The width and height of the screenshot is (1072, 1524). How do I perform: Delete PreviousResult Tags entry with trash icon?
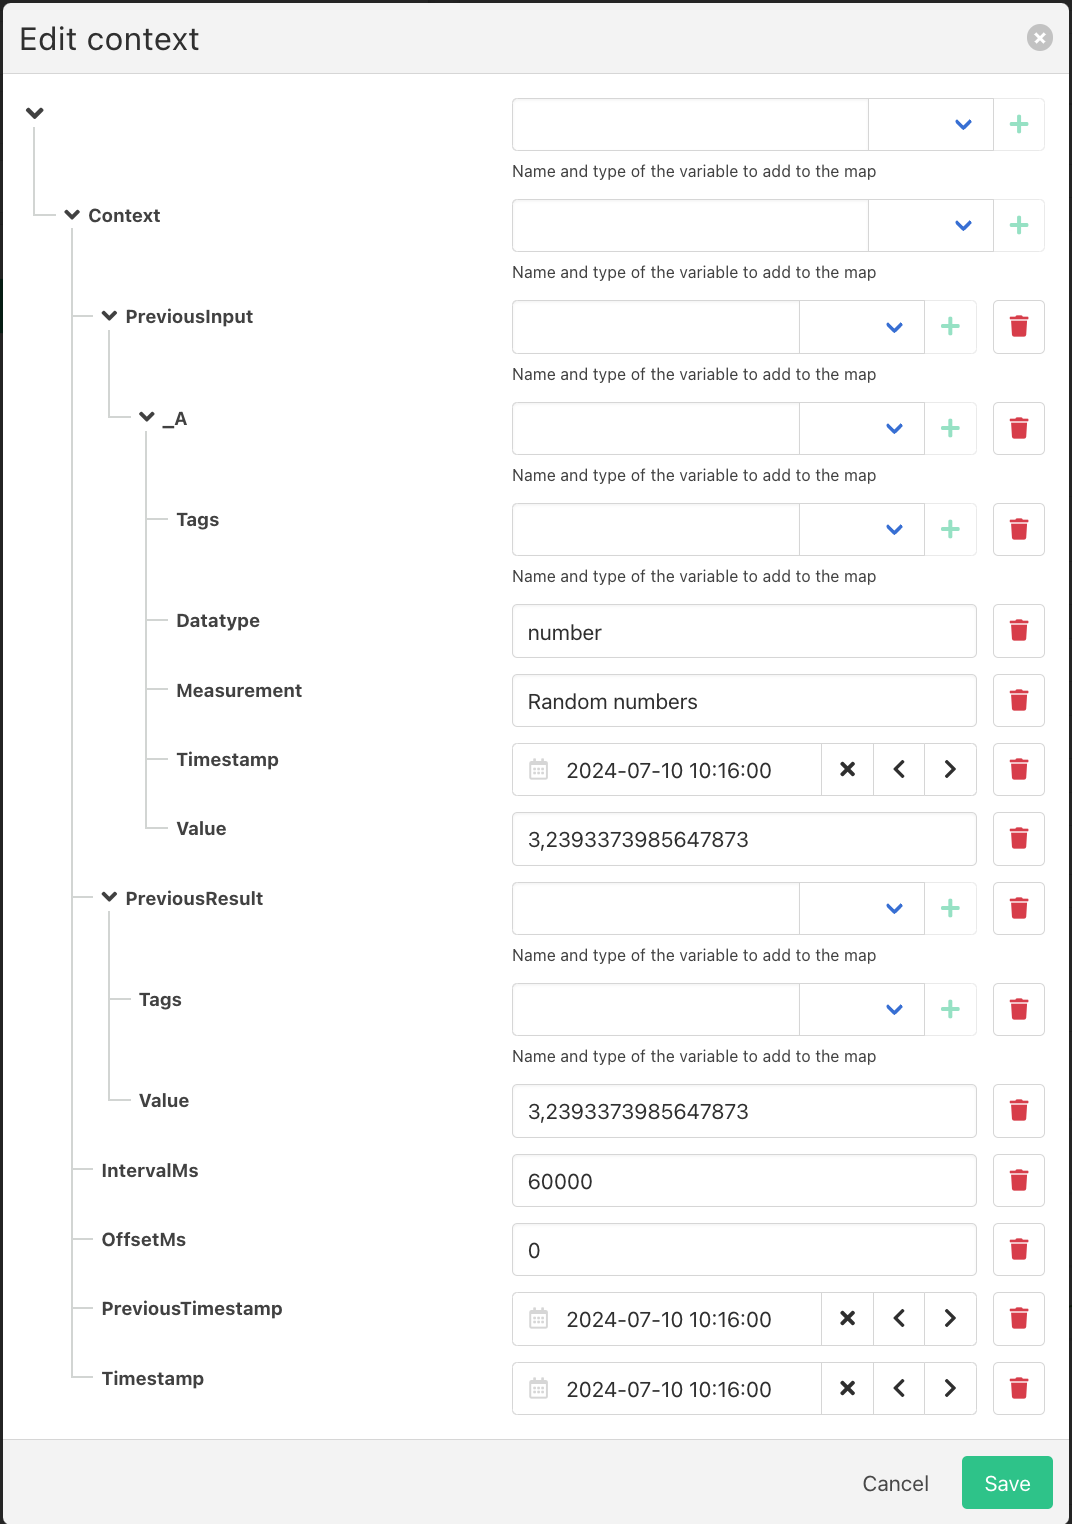click(x=1019, y=1009)
